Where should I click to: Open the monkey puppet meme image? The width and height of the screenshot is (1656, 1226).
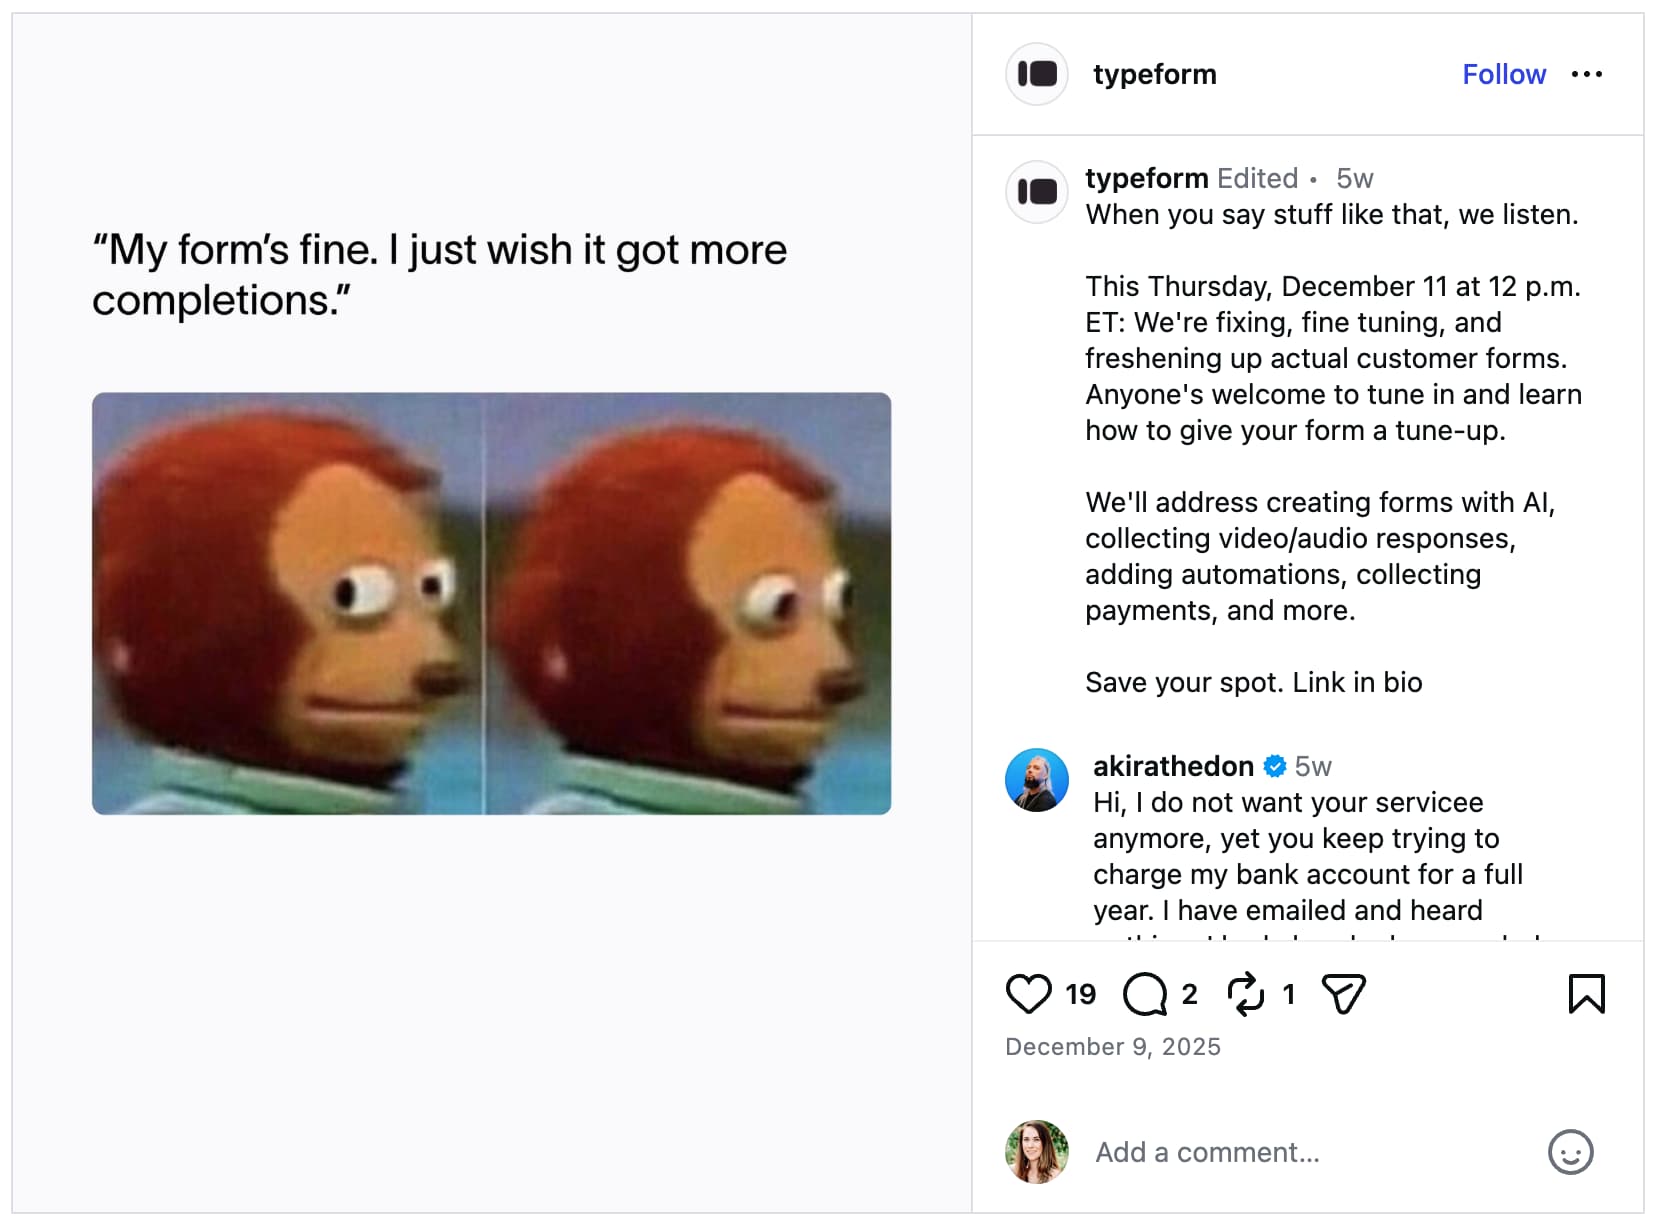coord(491,603)
